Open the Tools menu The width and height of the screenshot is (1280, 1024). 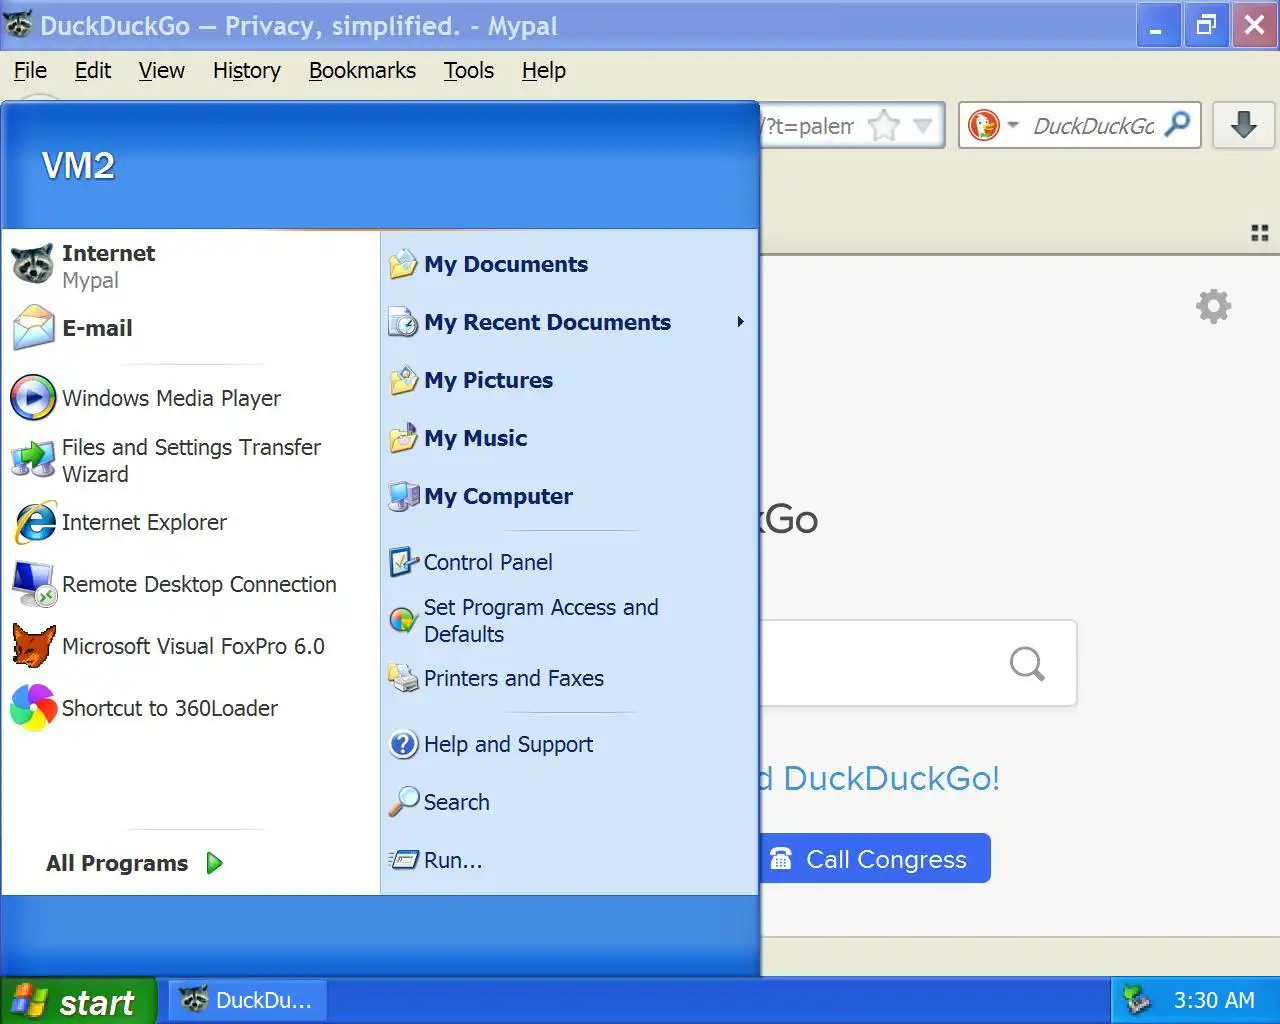(469, 70)
